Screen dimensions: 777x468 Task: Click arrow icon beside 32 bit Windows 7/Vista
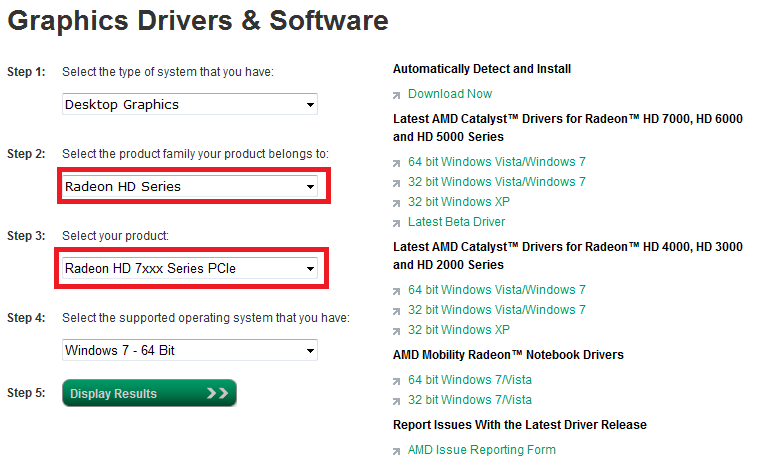(396, 401)
